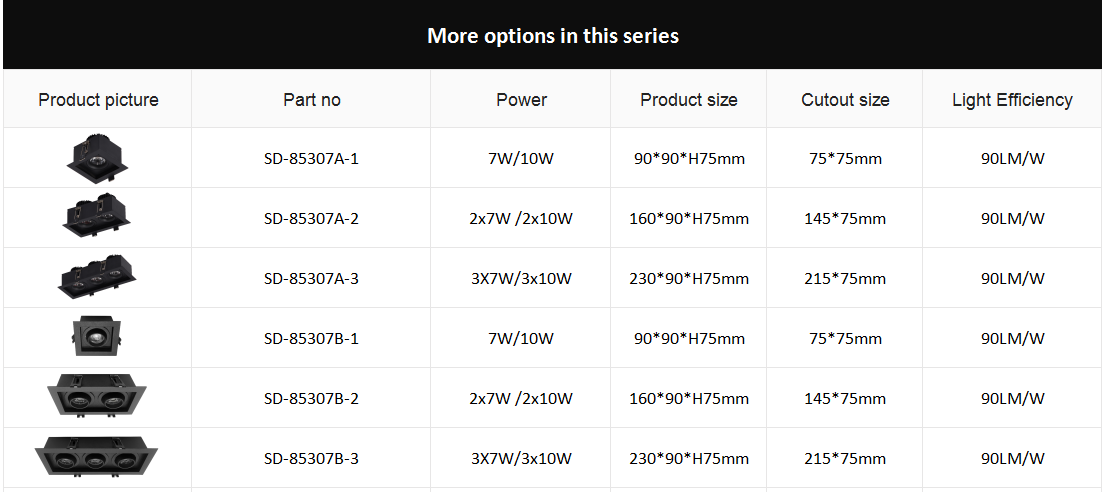Image resolution: width=1109 pixels, height=492 pixels.
Task: Click the Product size column header
Action: tap(689, 100)
